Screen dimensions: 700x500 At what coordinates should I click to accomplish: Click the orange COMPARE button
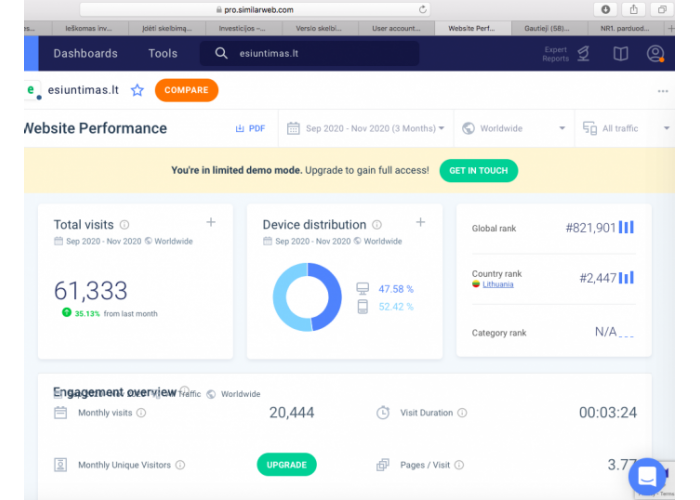(x=187, y=90)
